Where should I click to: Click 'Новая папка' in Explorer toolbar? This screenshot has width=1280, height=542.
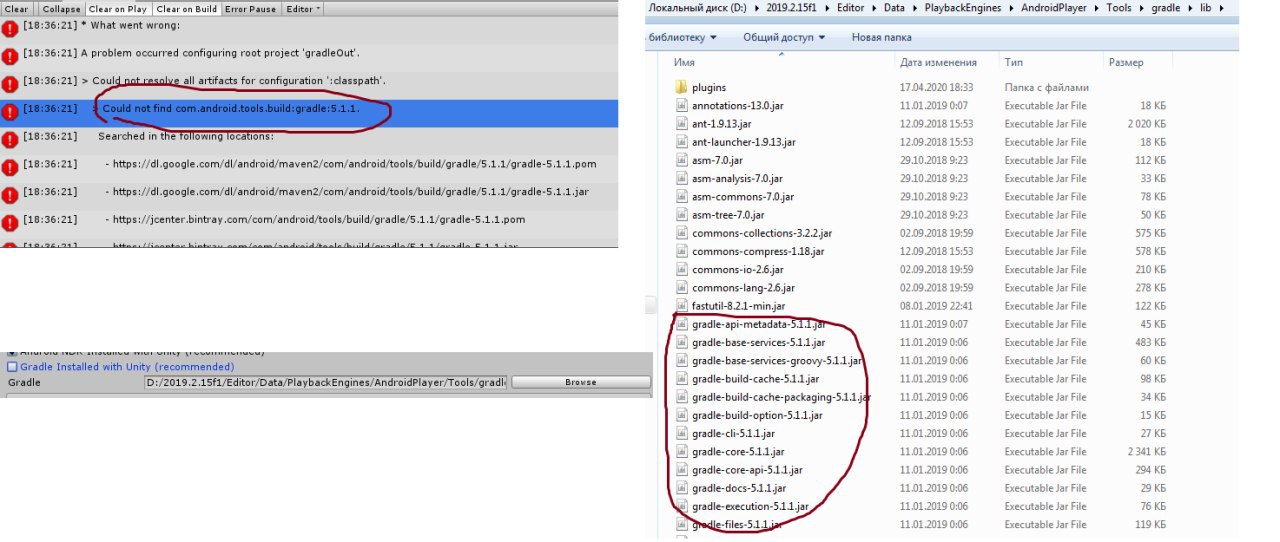click(881, 37)
